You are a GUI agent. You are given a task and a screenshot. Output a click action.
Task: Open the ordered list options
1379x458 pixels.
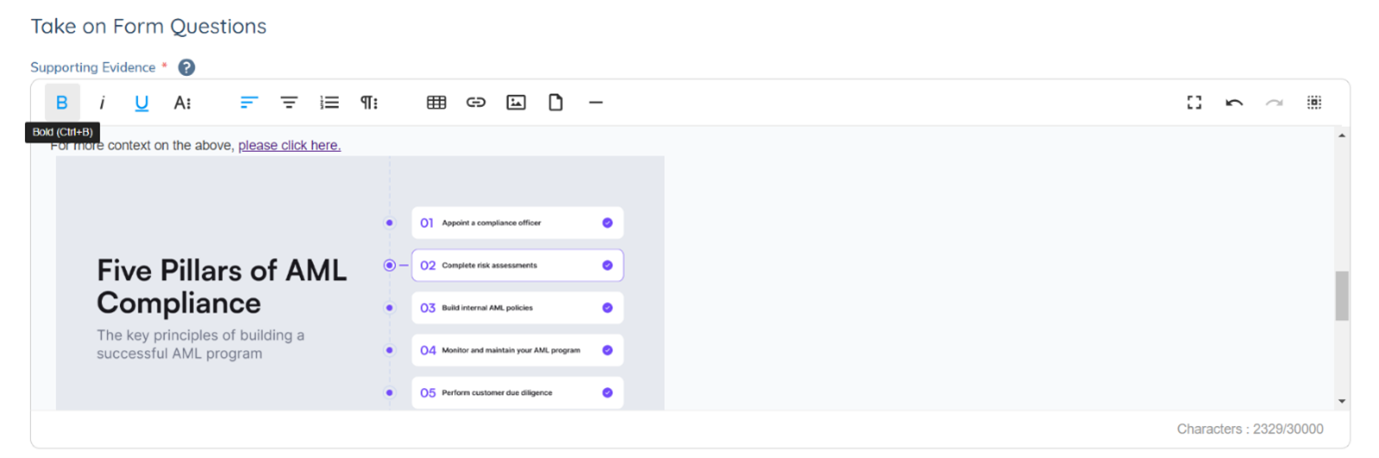329,102
